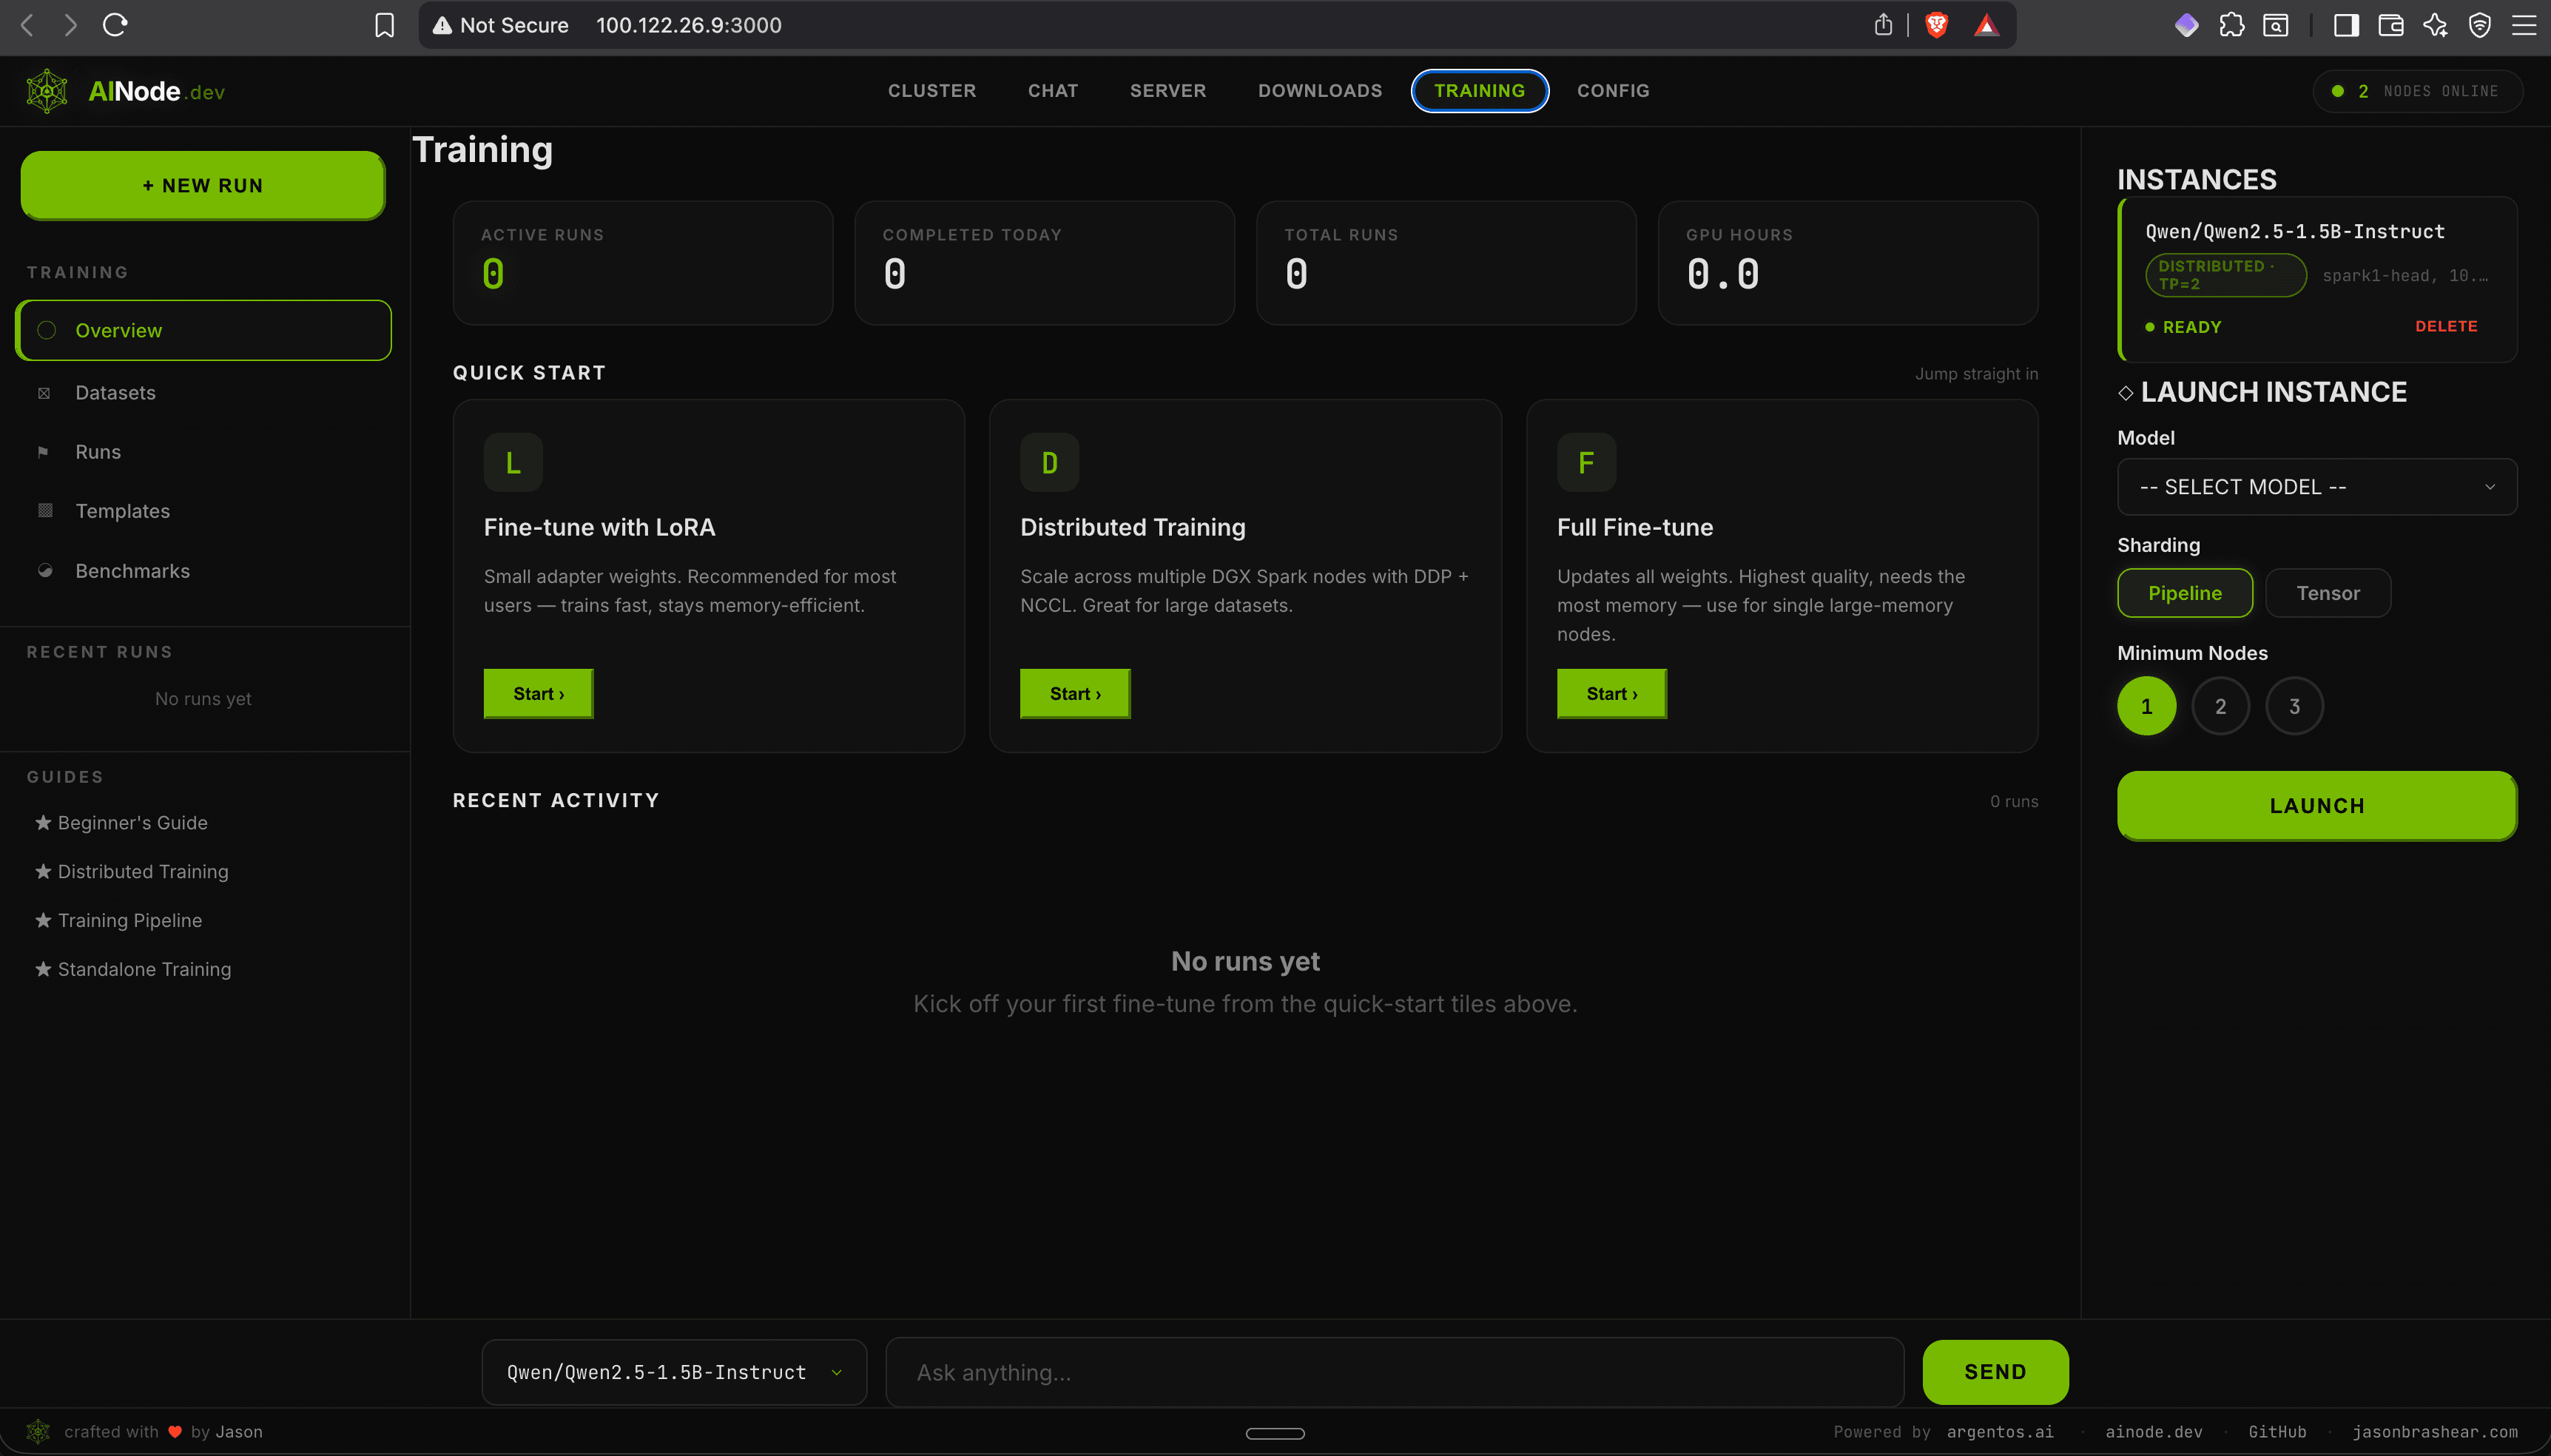Open Runs in the sidebar
Screen dimensions: 2551x1456
click(204, 452)
